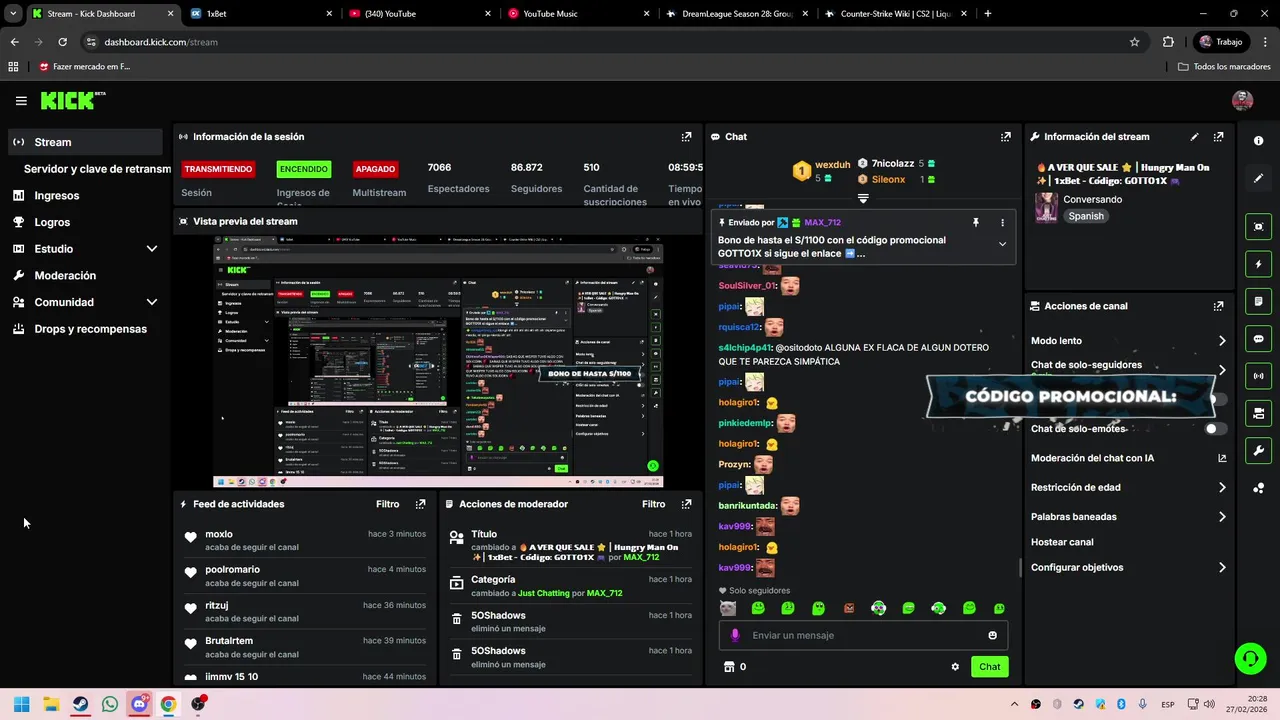Screen dimensions: 1280x720
Task: Pop out the Acciones de canal panel
Action: pyautogui.click(x=1218, y=306)
